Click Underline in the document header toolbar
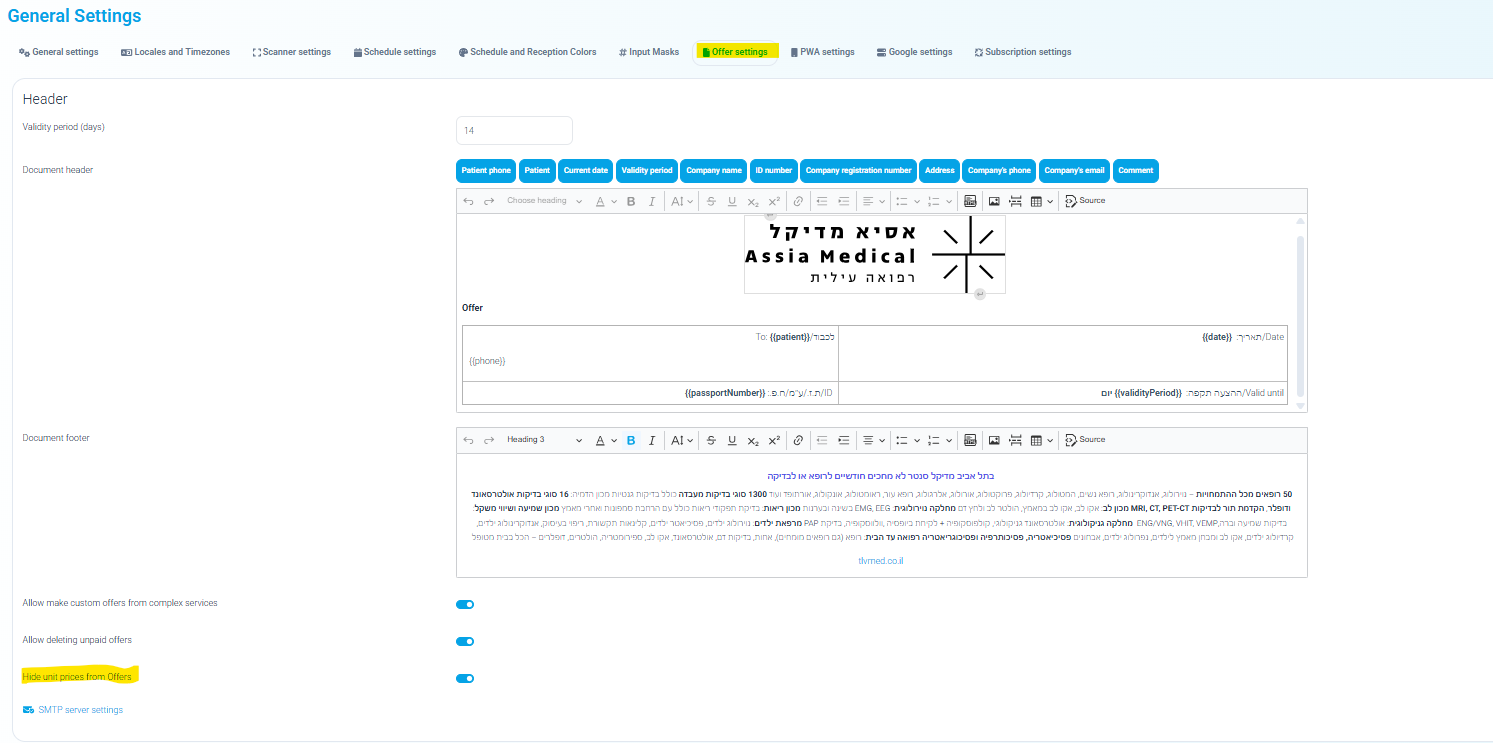This screenshot has width=1493, height=743. pyautogui.click(x=732, y=201)
